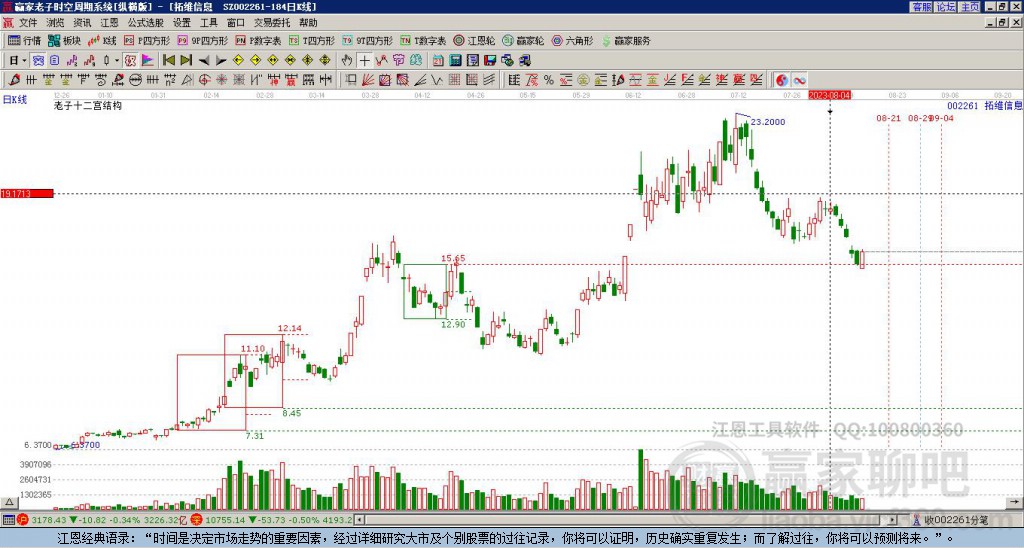Jump to first bar icon
The image size is (1024, 548).
pos(168,61)
